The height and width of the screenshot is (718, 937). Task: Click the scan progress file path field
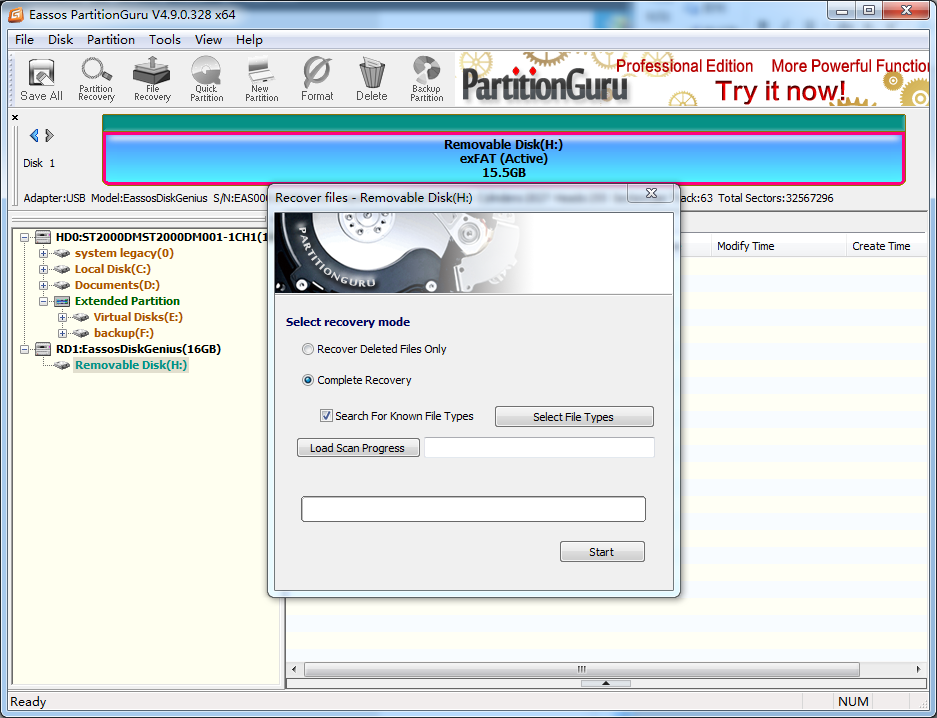539,447
